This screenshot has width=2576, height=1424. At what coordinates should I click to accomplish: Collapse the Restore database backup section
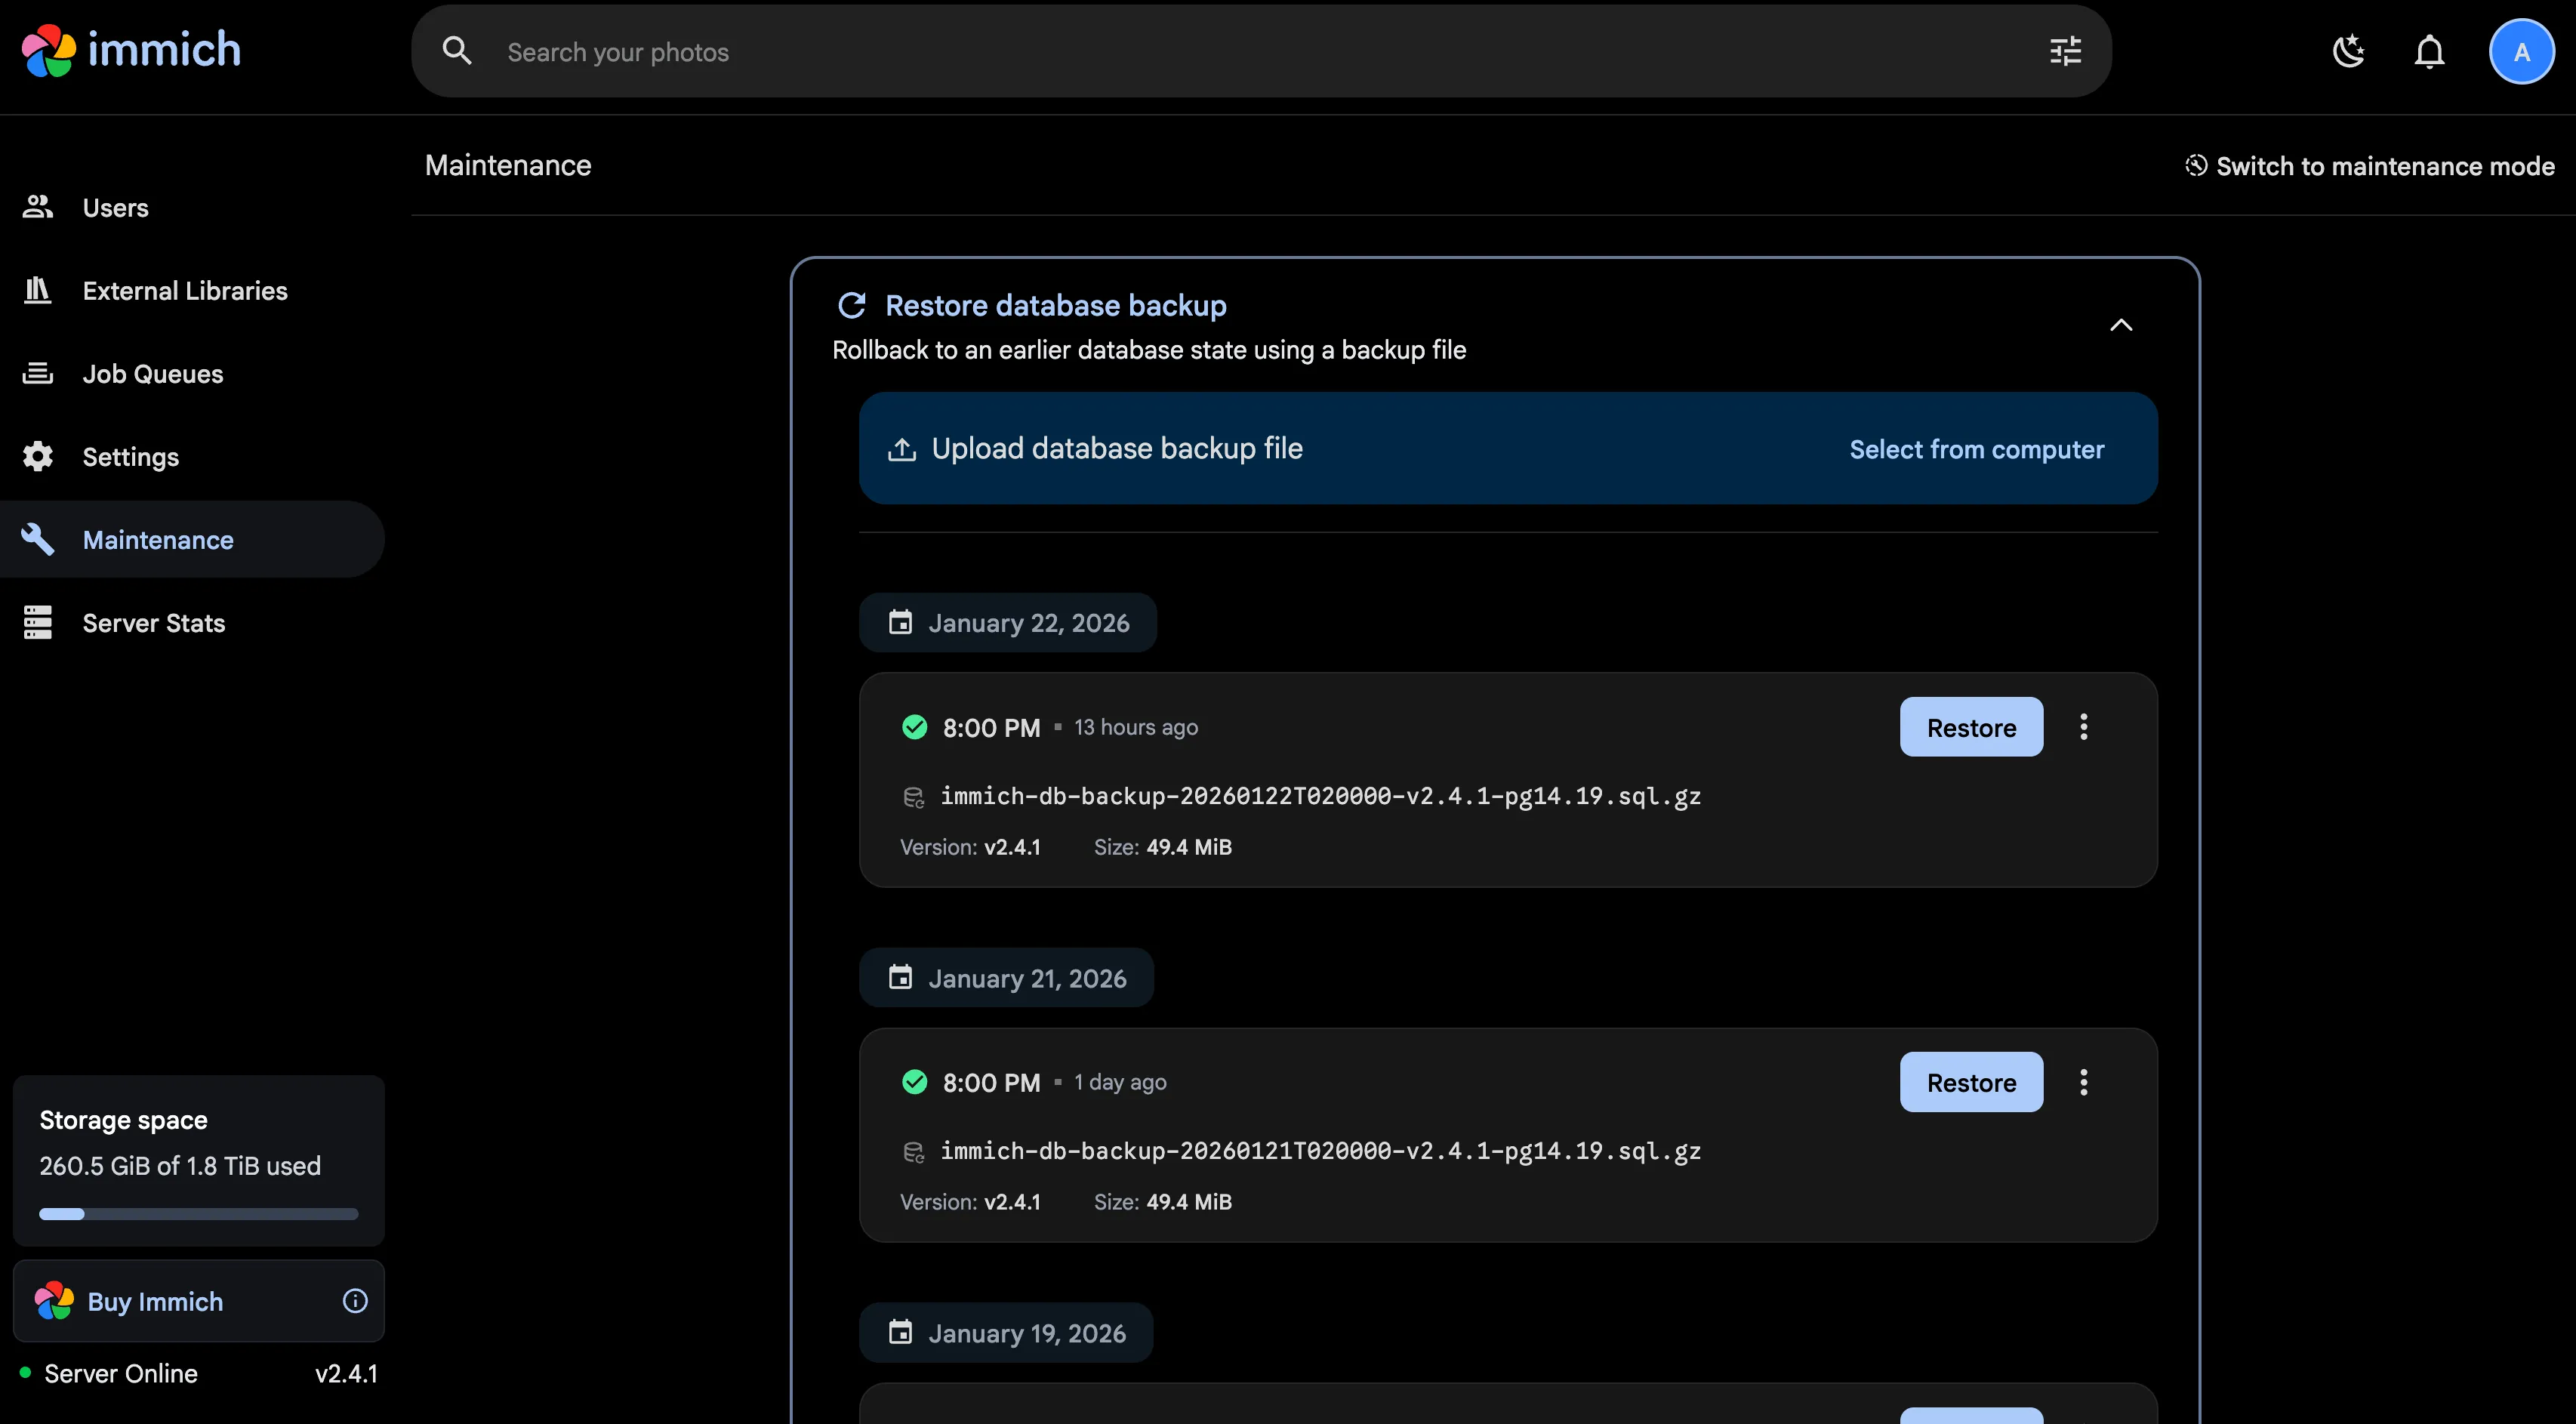(2122, 324)
